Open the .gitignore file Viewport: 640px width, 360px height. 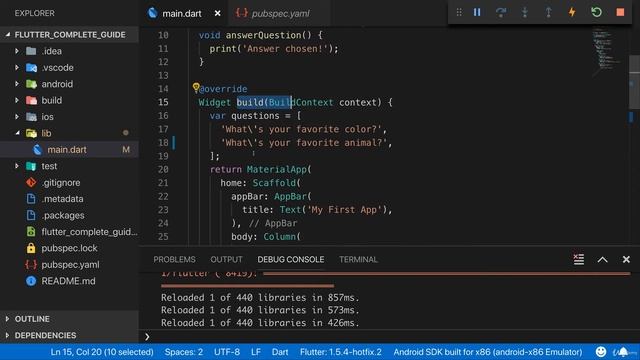[x=61, y=182]
